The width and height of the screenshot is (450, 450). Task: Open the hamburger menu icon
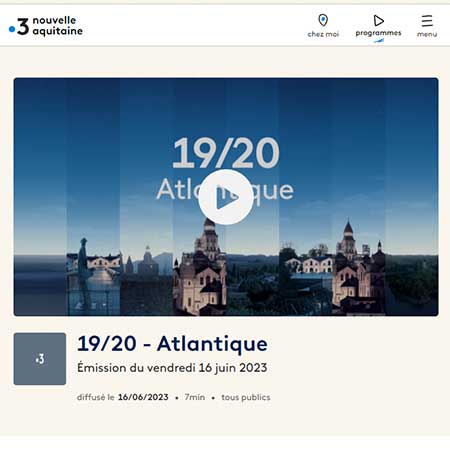427,21
